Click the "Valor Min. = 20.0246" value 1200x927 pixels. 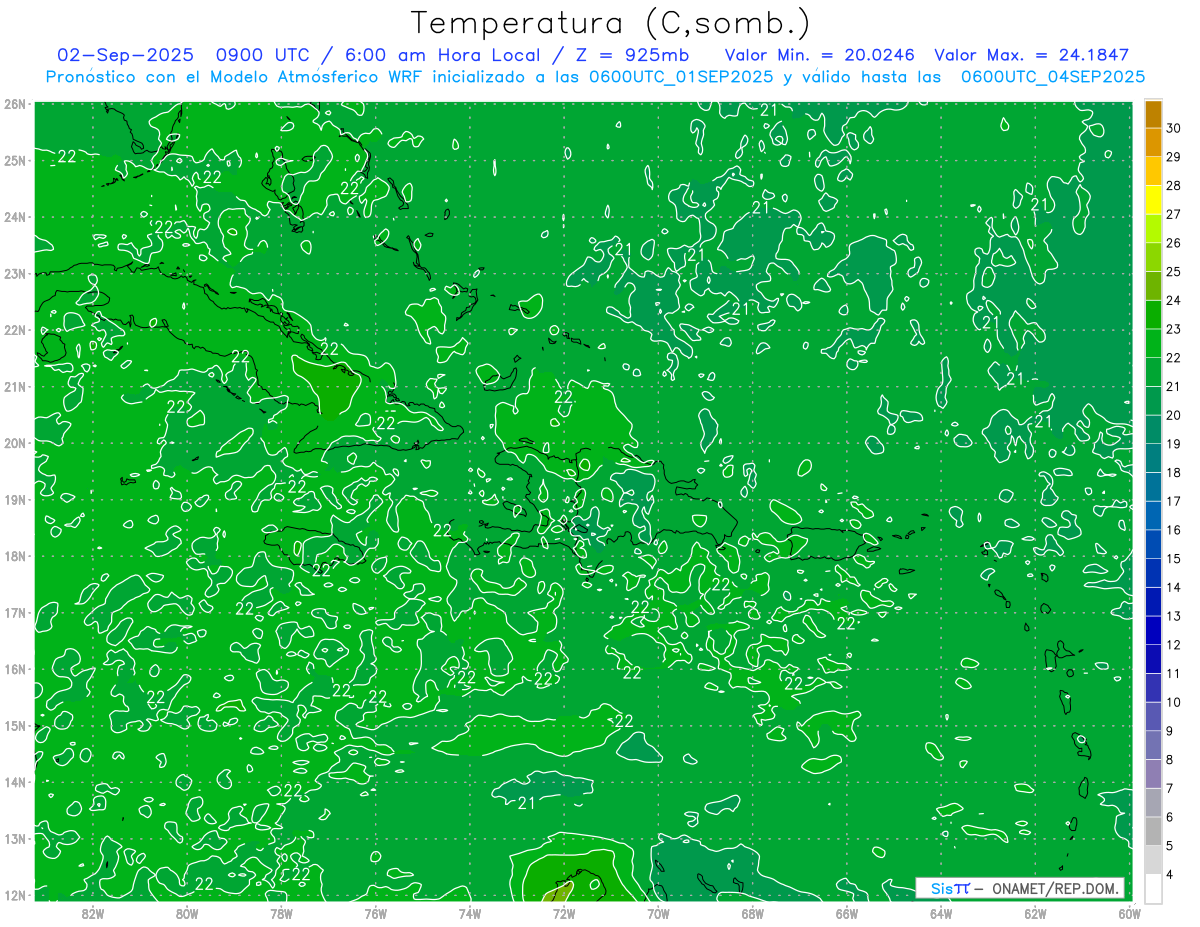[x=819, y=55]
